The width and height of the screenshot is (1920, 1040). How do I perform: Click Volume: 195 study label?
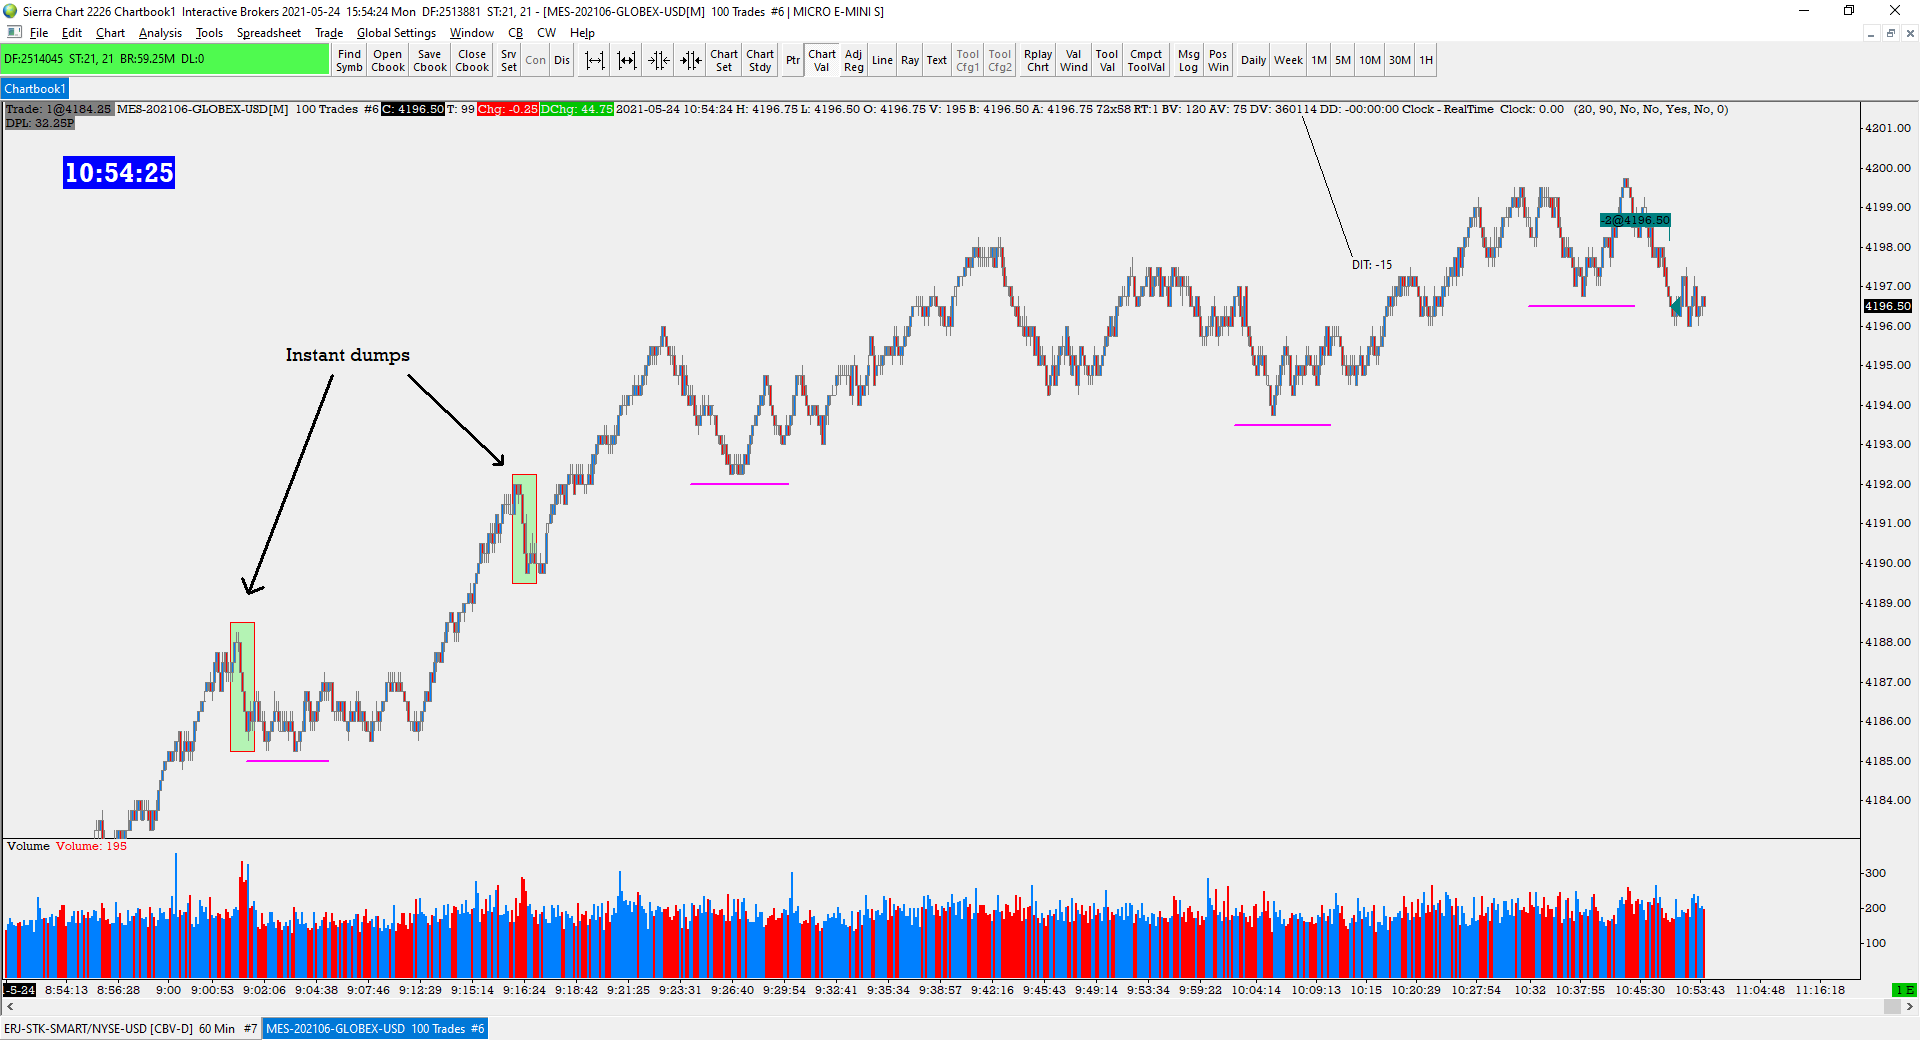click(91, 846)
